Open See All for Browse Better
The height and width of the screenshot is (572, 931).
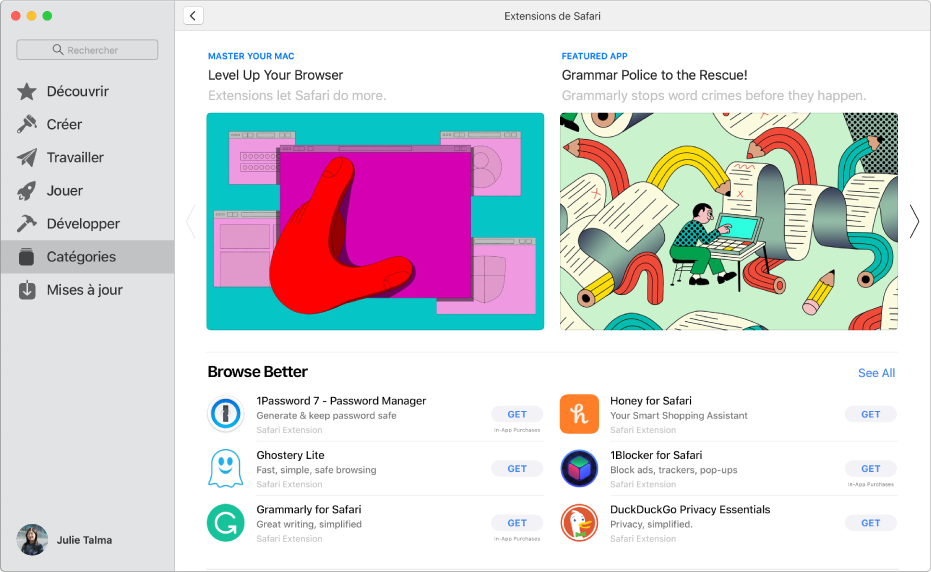876,373
